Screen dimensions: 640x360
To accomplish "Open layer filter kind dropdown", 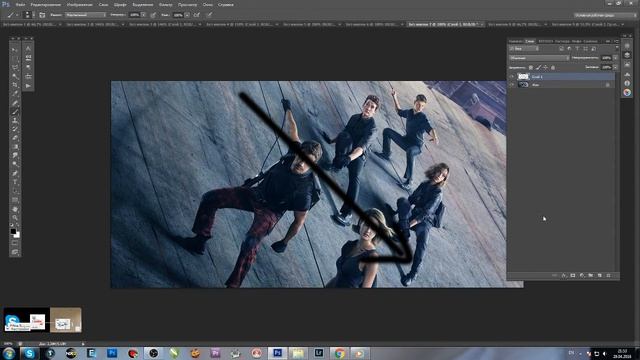I will tap(524, 49).
